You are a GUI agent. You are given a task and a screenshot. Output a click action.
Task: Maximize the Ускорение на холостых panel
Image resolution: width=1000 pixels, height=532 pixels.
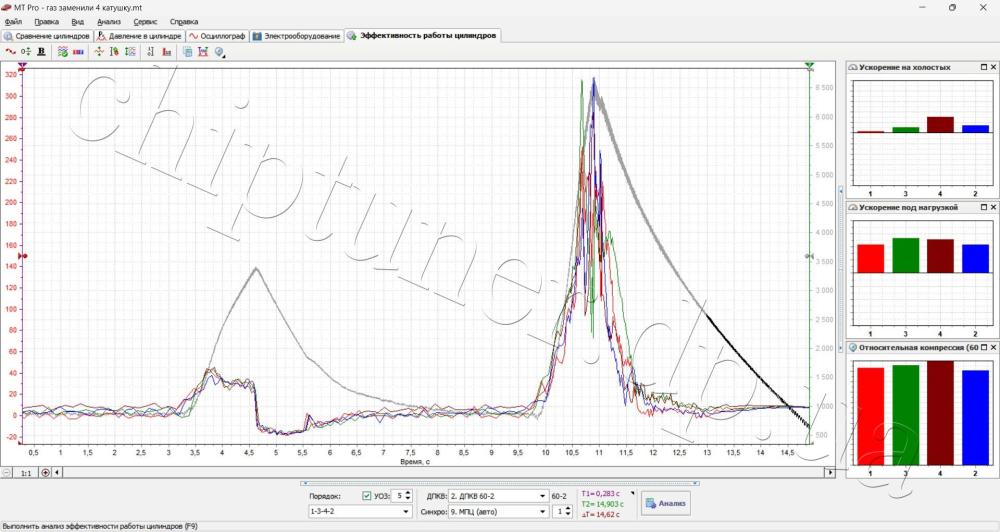(983, 67)
